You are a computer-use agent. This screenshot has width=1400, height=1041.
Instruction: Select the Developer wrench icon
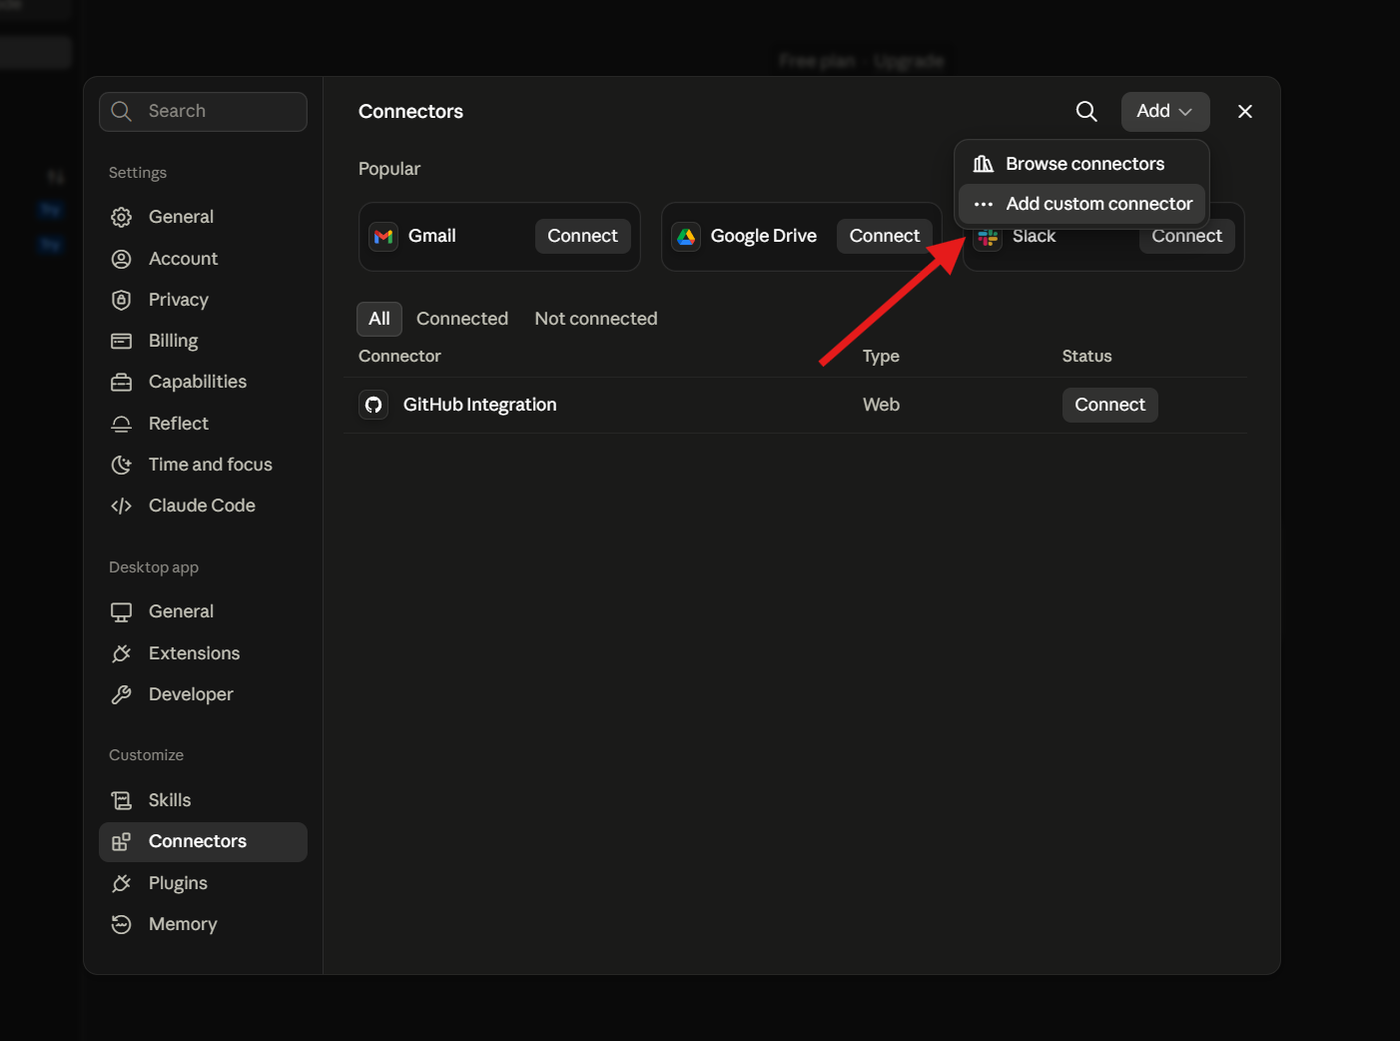(x=121, y=694)
